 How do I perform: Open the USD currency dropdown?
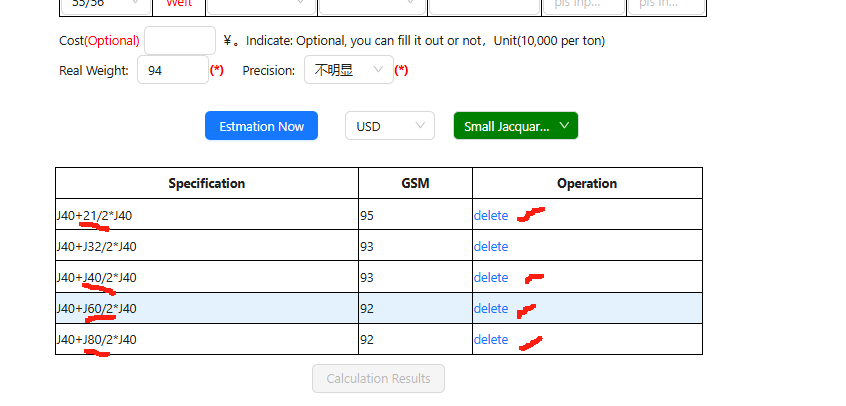pyautogui.click(x=389, y=126)
